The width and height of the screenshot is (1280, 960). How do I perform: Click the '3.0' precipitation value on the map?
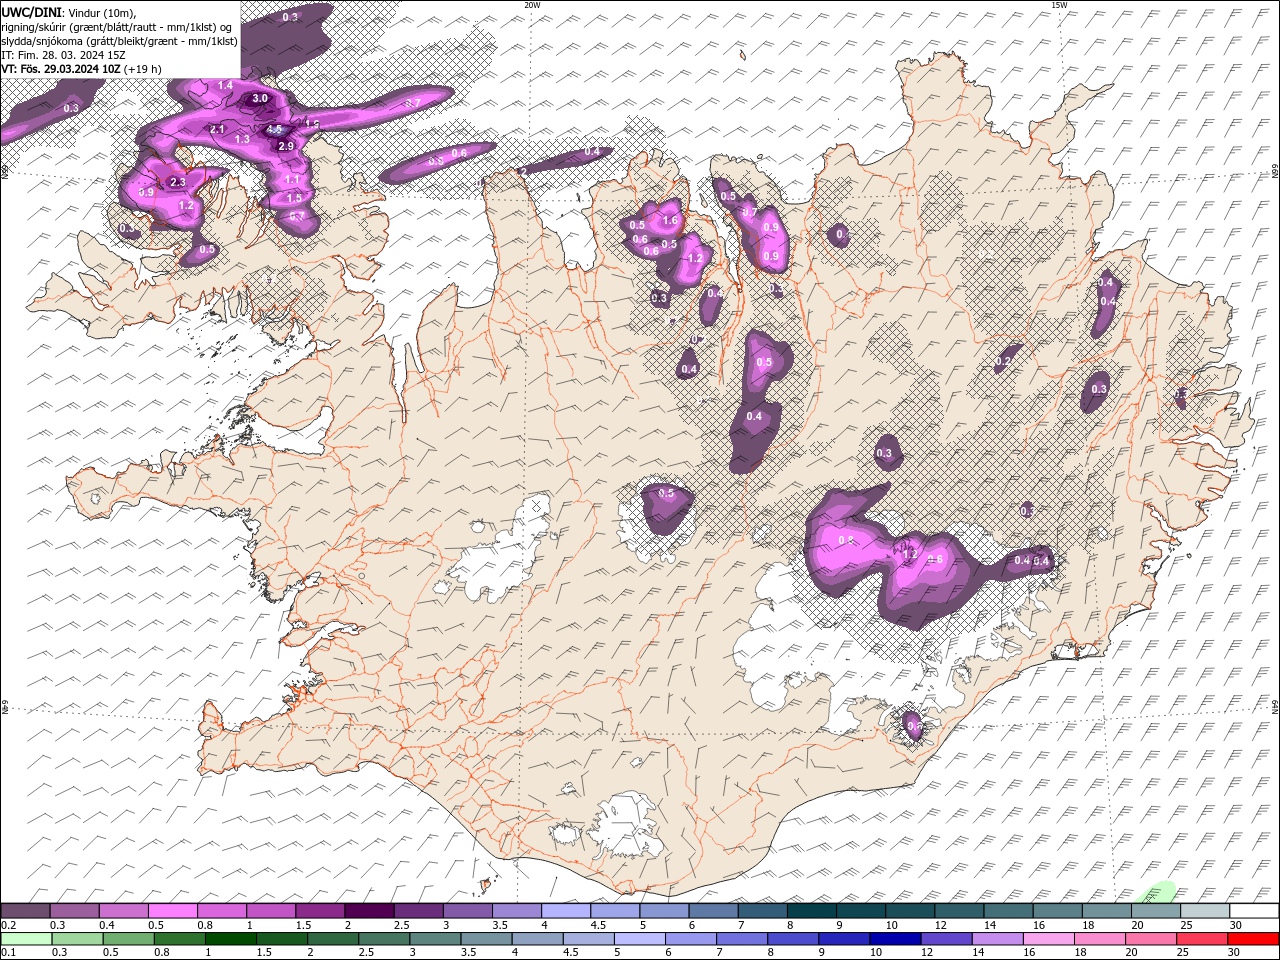tap(260, 98)
